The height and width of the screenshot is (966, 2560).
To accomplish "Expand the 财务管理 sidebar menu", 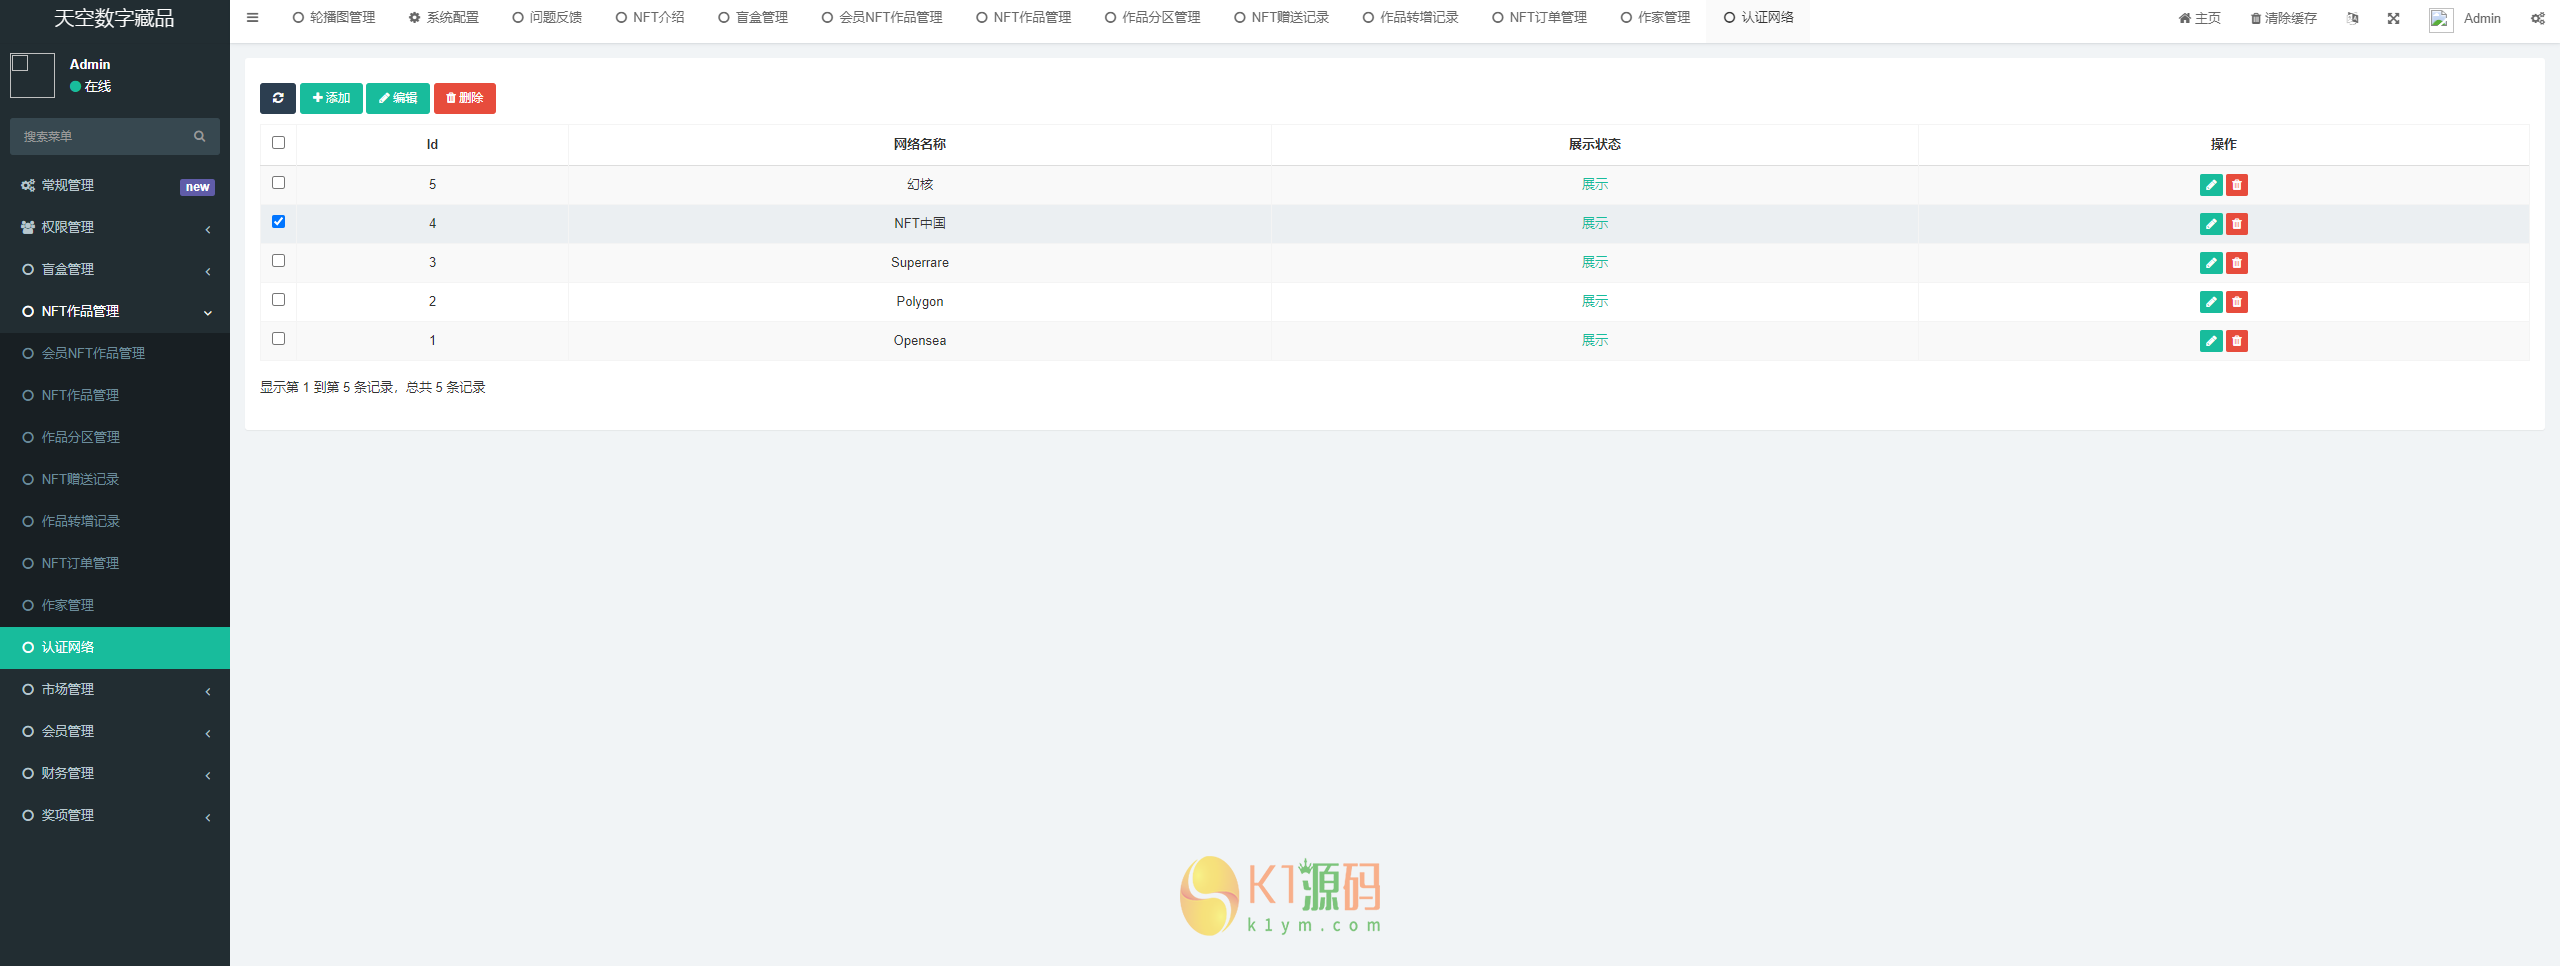I will click(x=115, y=773).
